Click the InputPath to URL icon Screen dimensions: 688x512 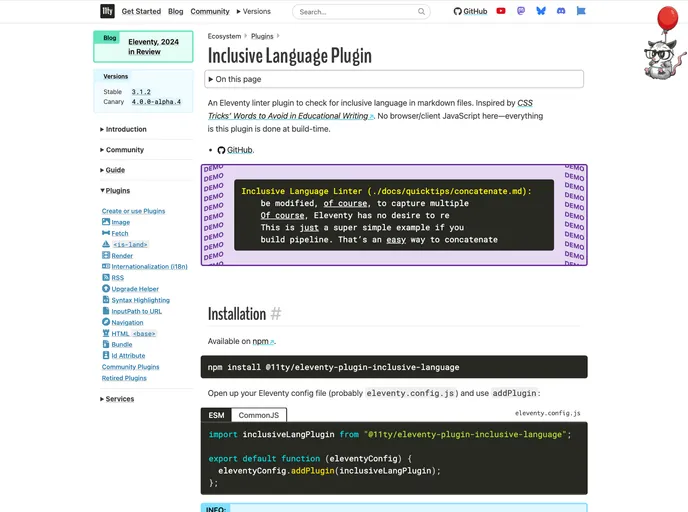point(106,311)
